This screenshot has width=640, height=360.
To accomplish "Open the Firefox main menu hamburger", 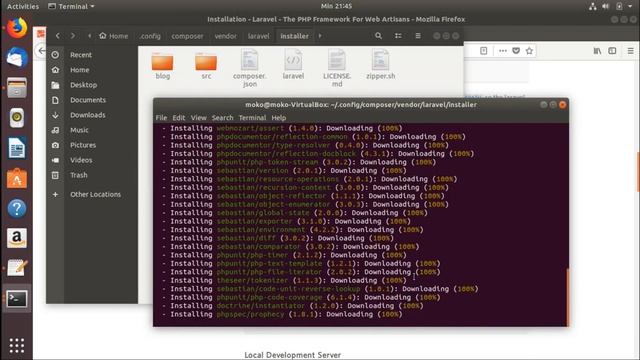I will coord(631,51).
